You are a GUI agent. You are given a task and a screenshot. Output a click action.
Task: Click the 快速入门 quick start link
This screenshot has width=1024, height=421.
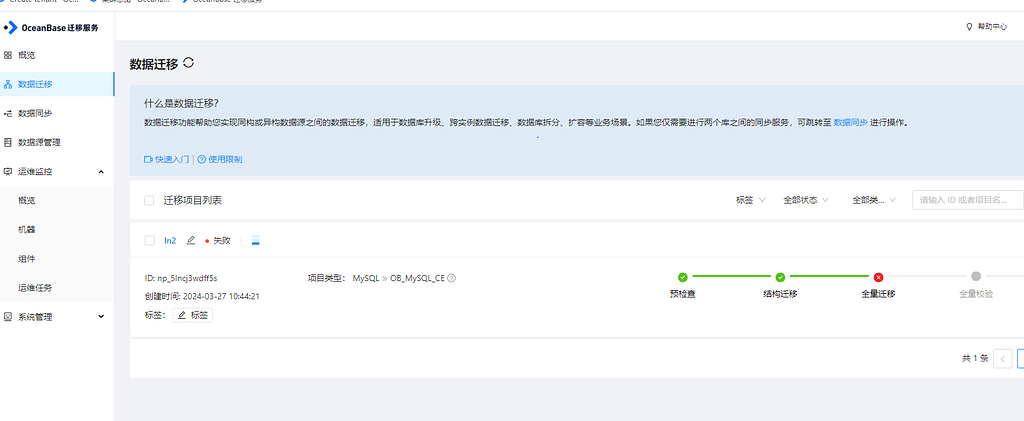point(172,159)
